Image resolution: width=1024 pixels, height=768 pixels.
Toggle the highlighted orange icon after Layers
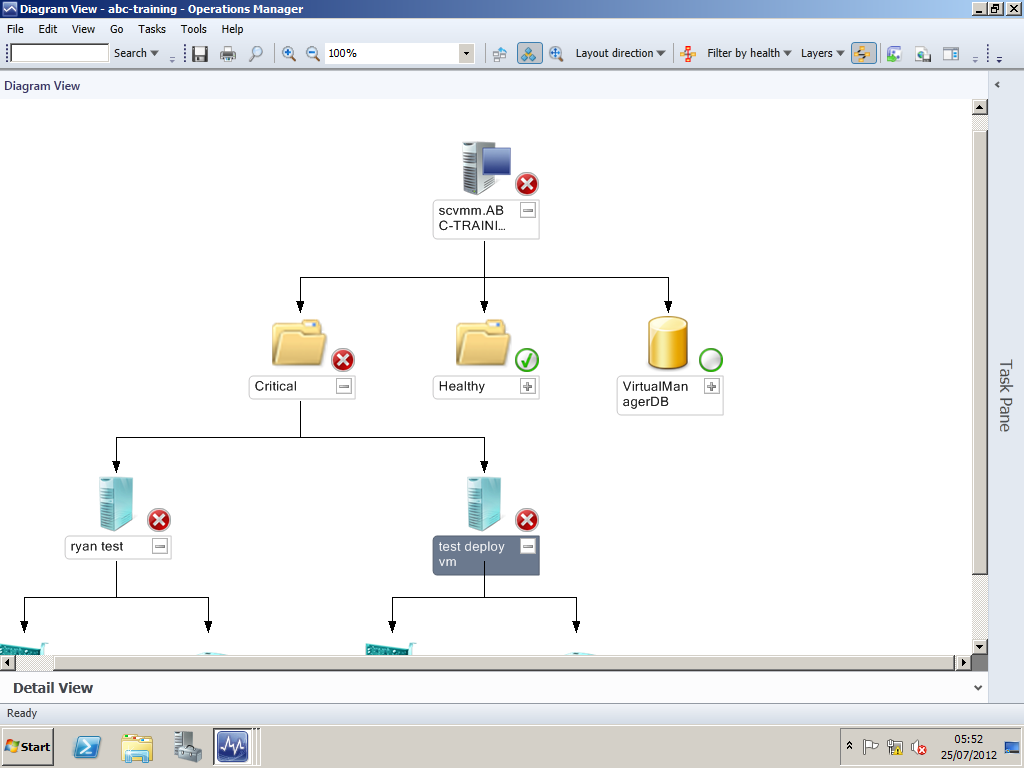[x=863, y=54]
